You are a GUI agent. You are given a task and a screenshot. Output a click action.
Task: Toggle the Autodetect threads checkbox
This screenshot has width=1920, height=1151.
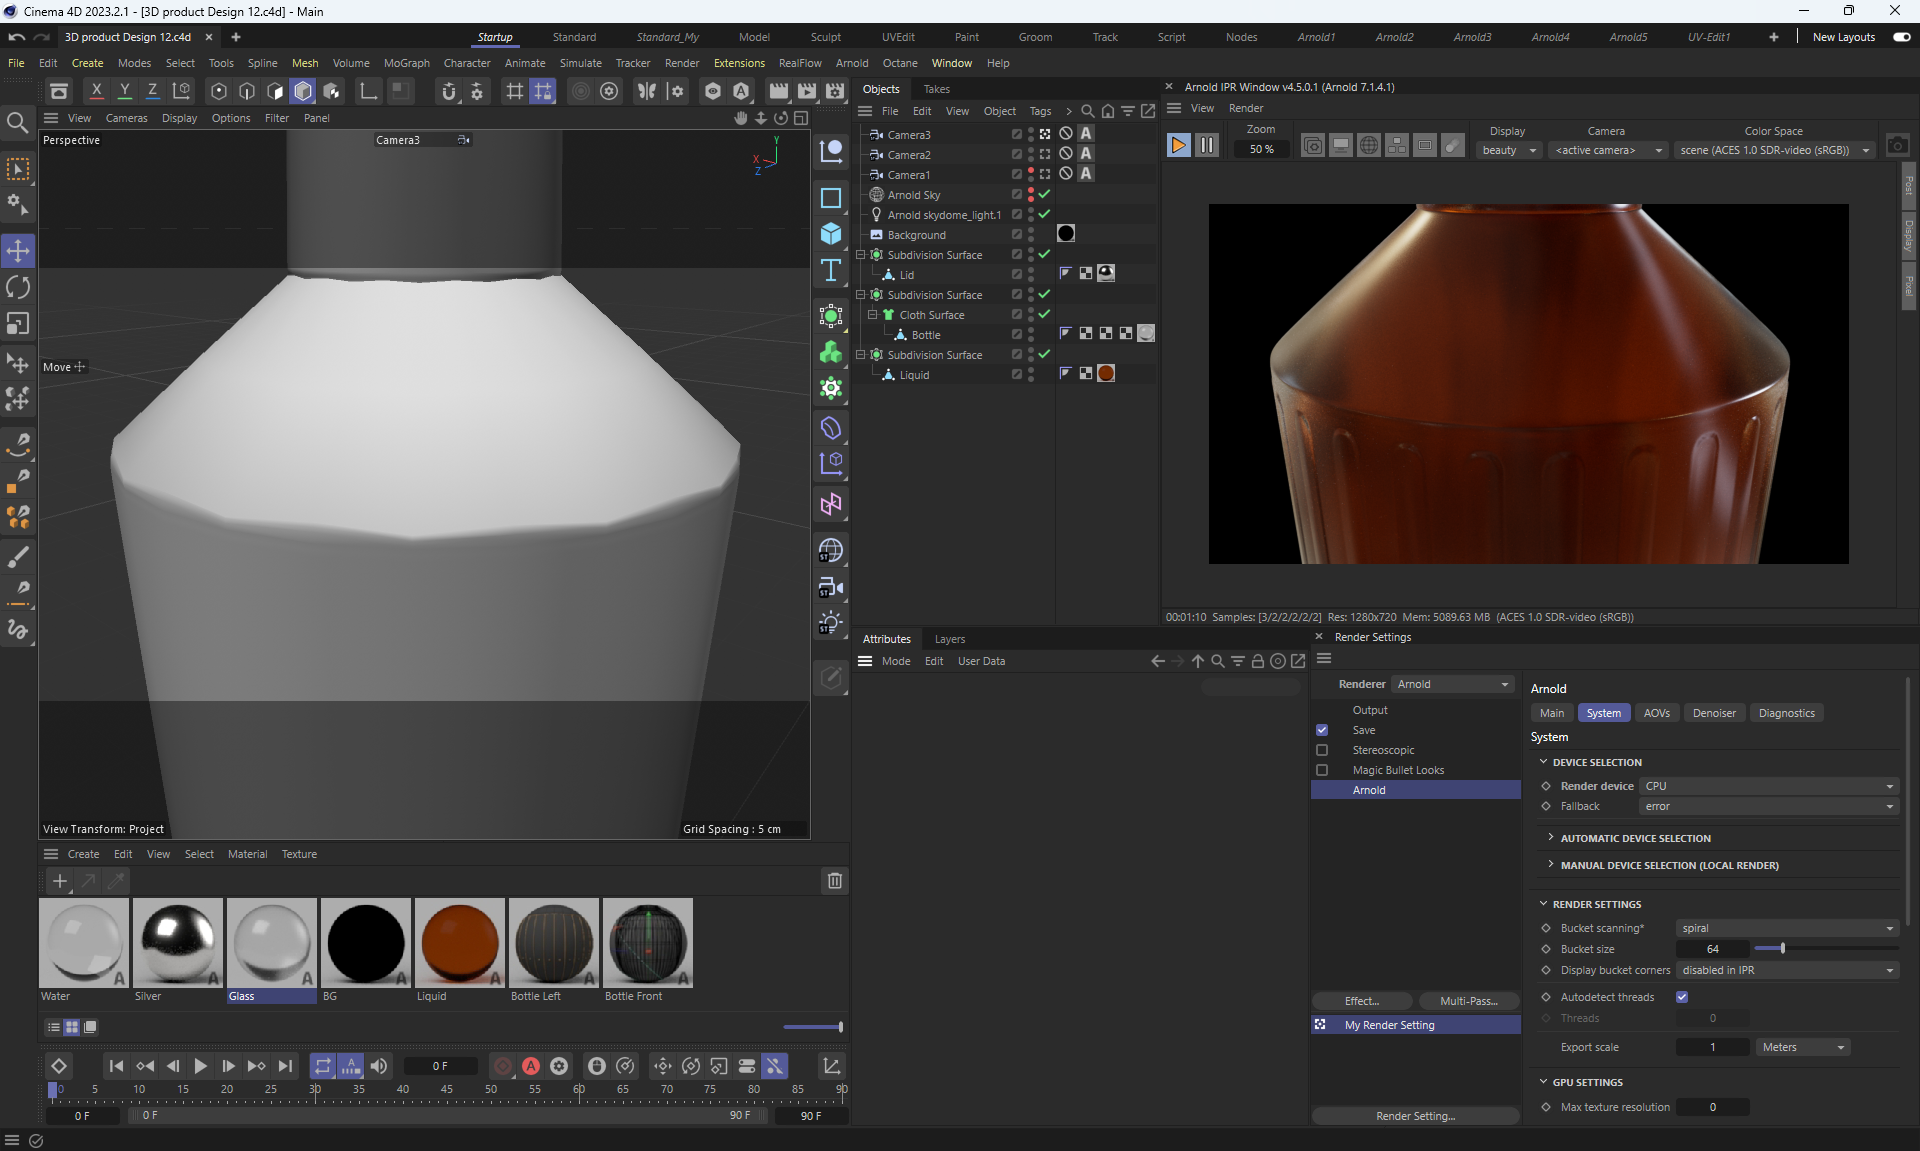coord(1682,997)
